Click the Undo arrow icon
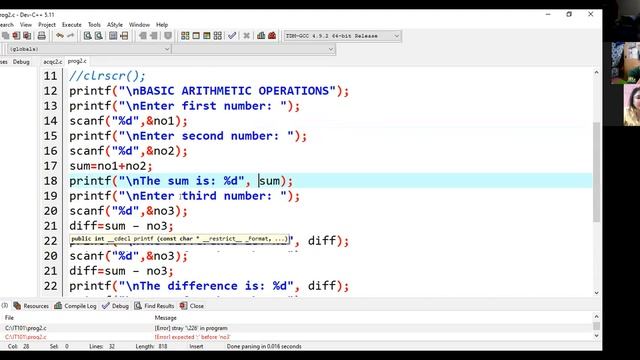 [x=60, y=36]
